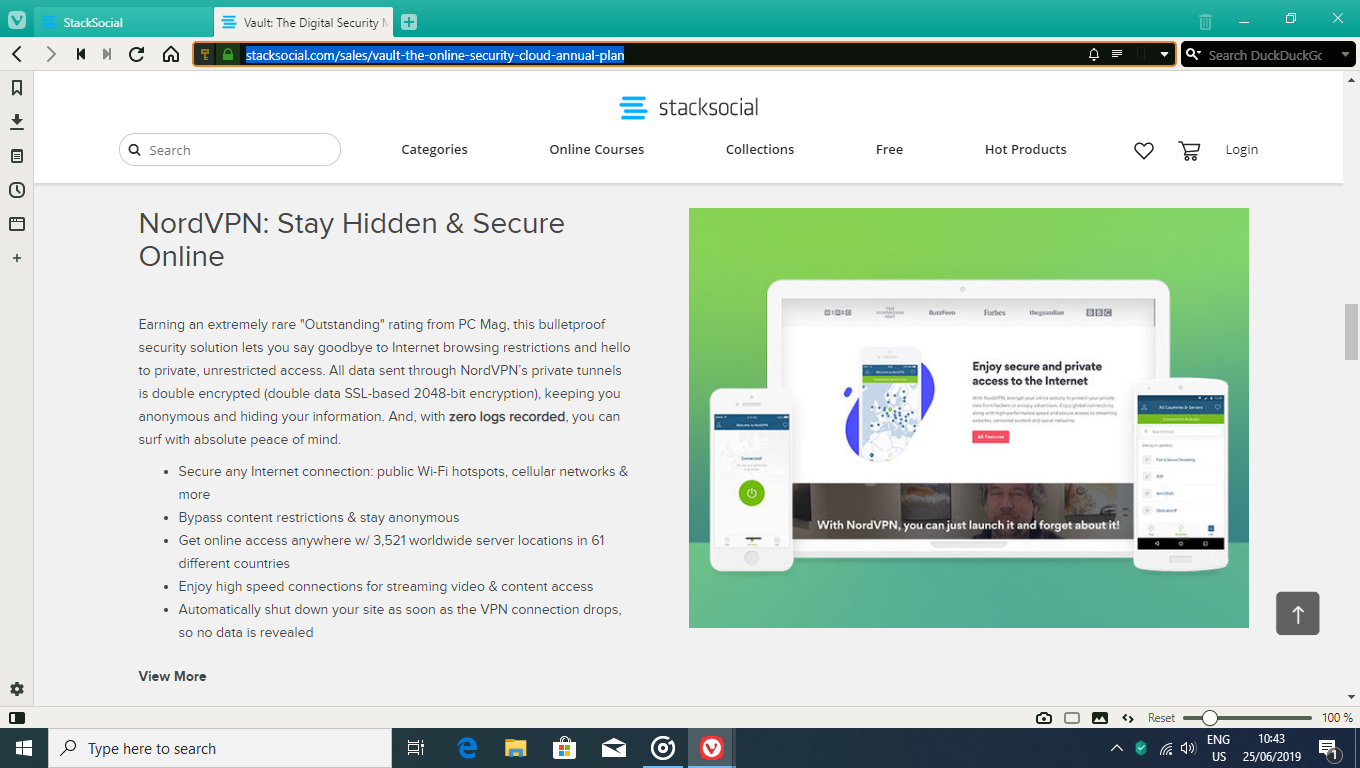Open the shopping cart

click(x=1189, y=150)
